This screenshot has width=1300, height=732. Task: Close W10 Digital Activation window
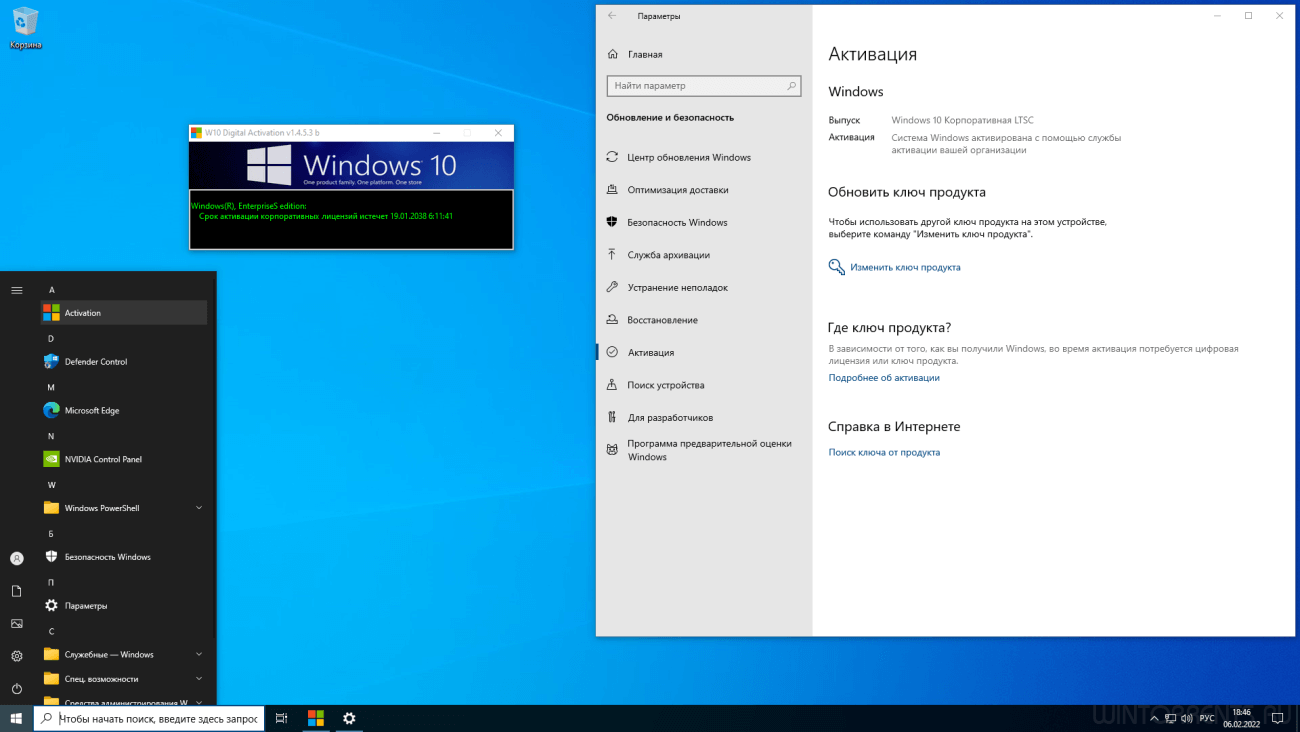(x=498, y=133)
